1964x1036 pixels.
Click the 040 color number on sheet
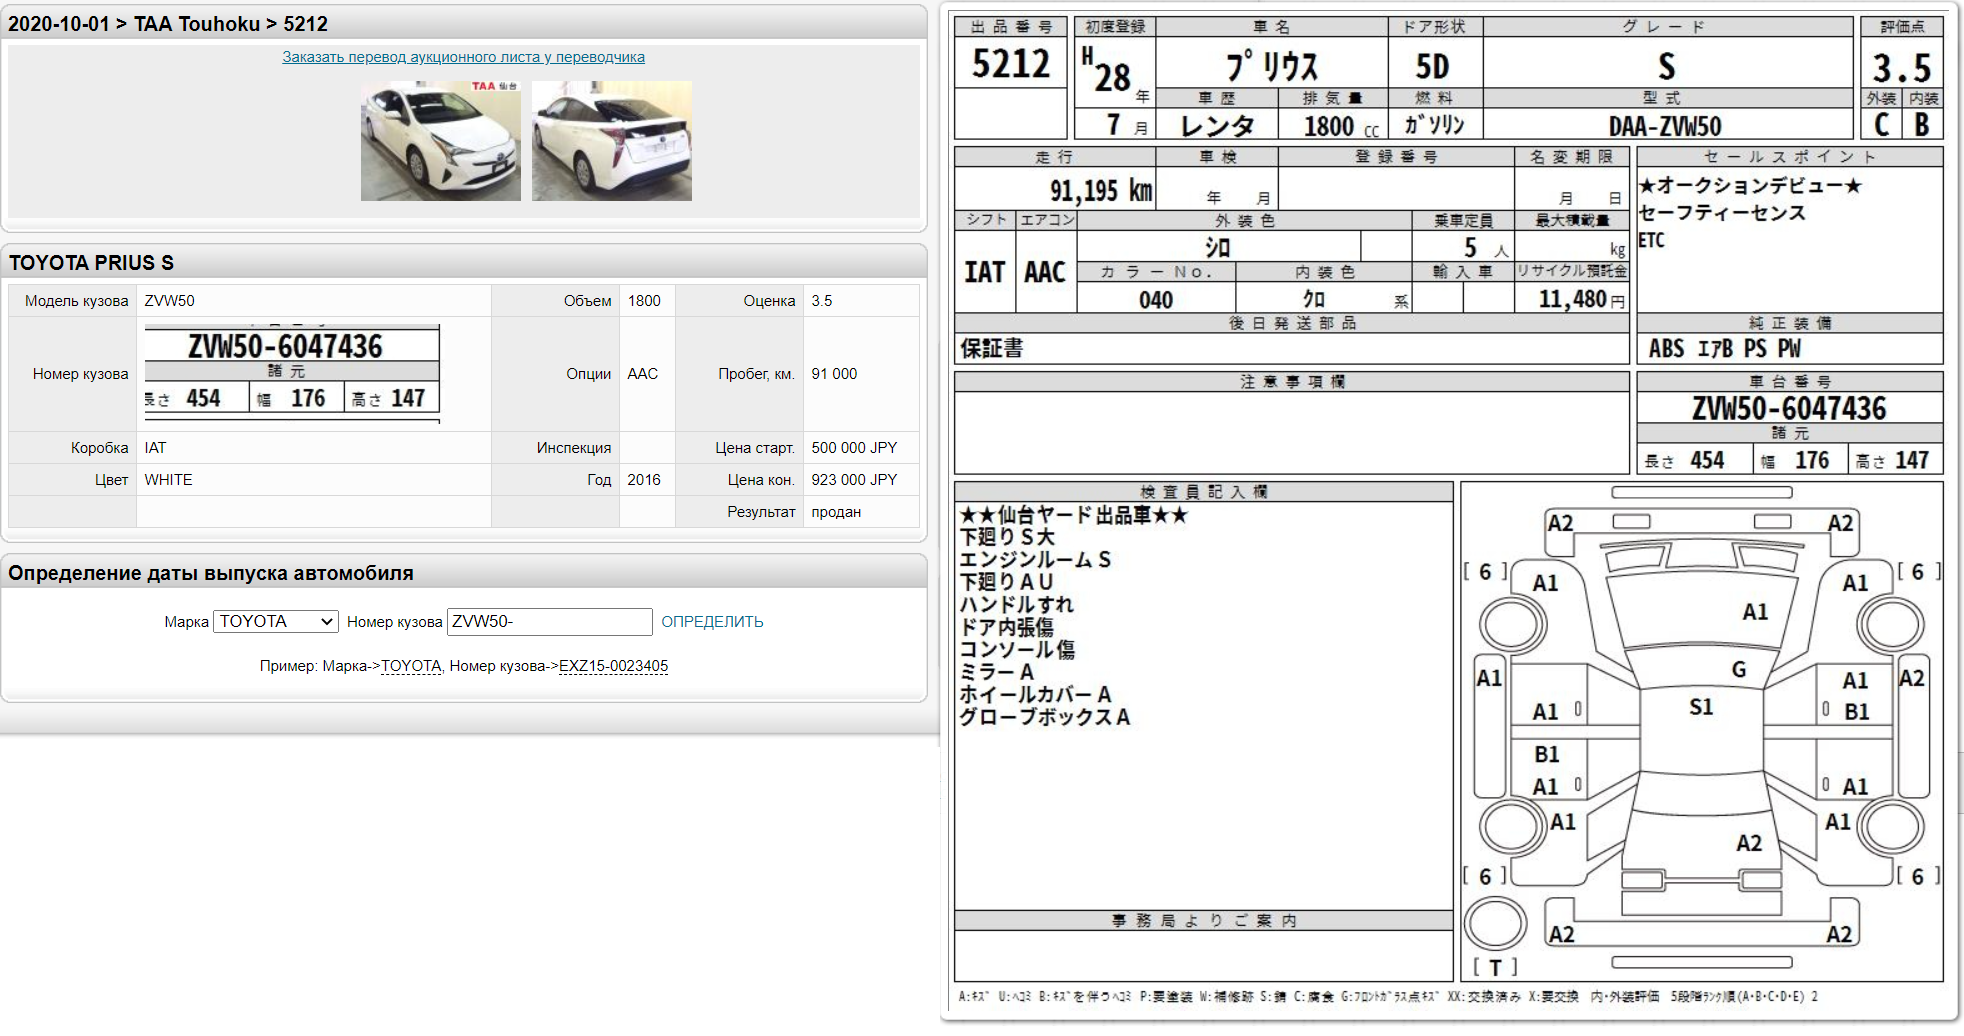tap(1156, 300)
